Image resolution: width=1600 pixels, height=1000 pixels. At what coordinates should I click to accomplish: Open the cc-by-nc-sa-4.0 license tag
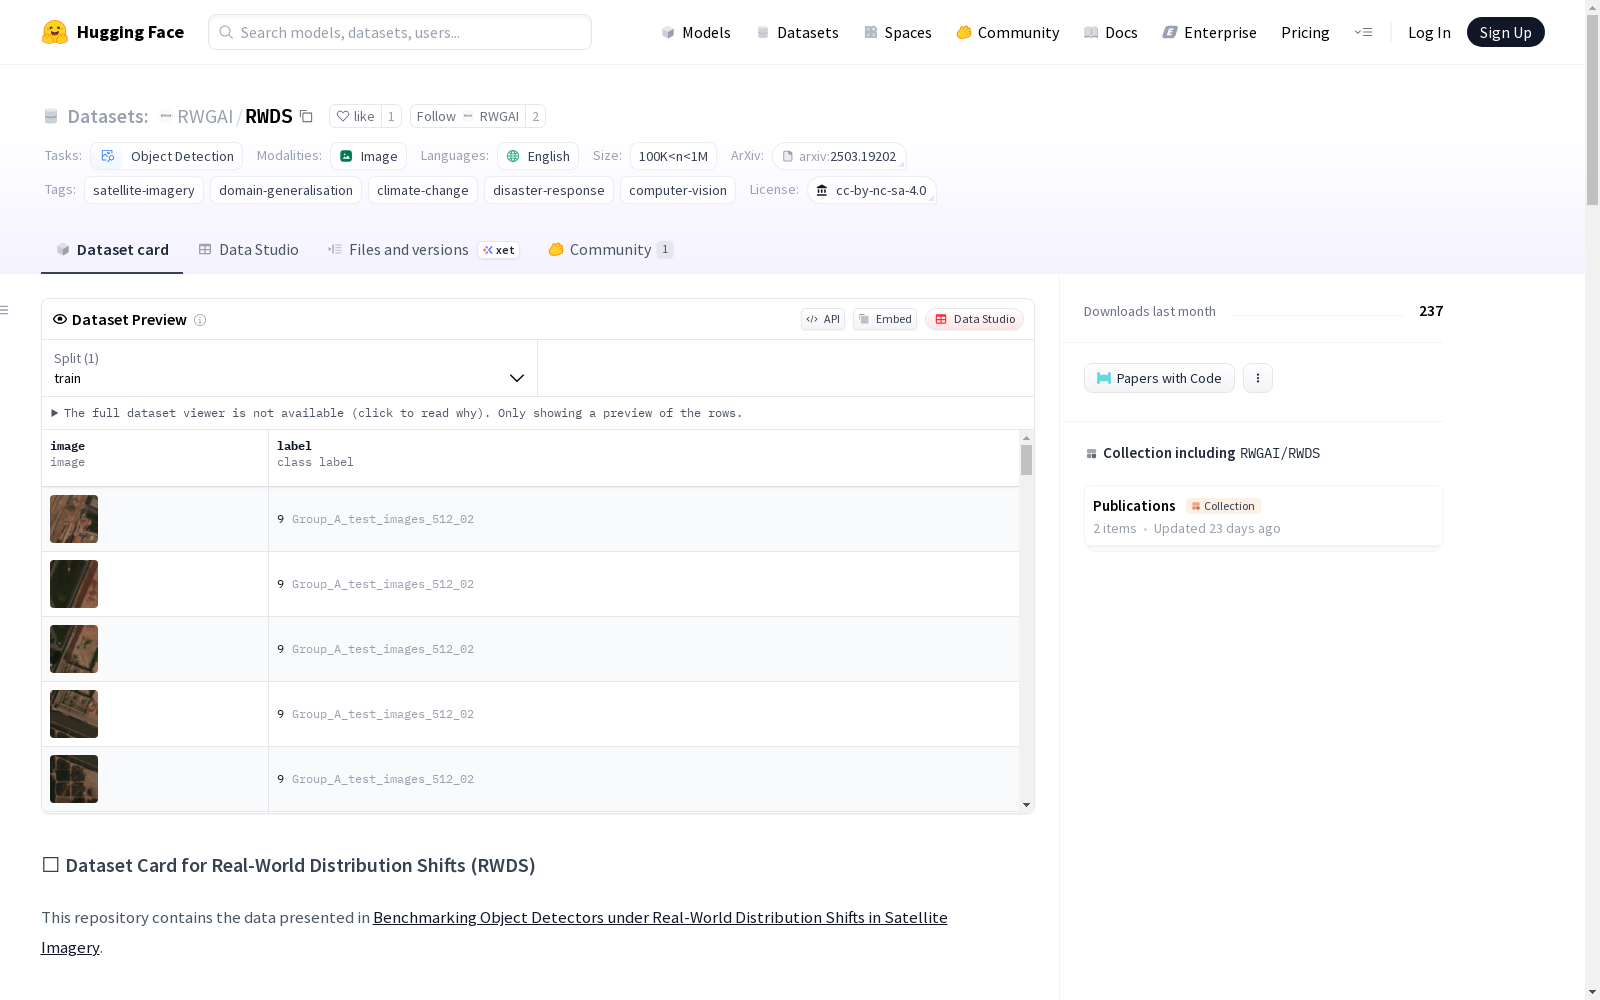pos(871,190)
